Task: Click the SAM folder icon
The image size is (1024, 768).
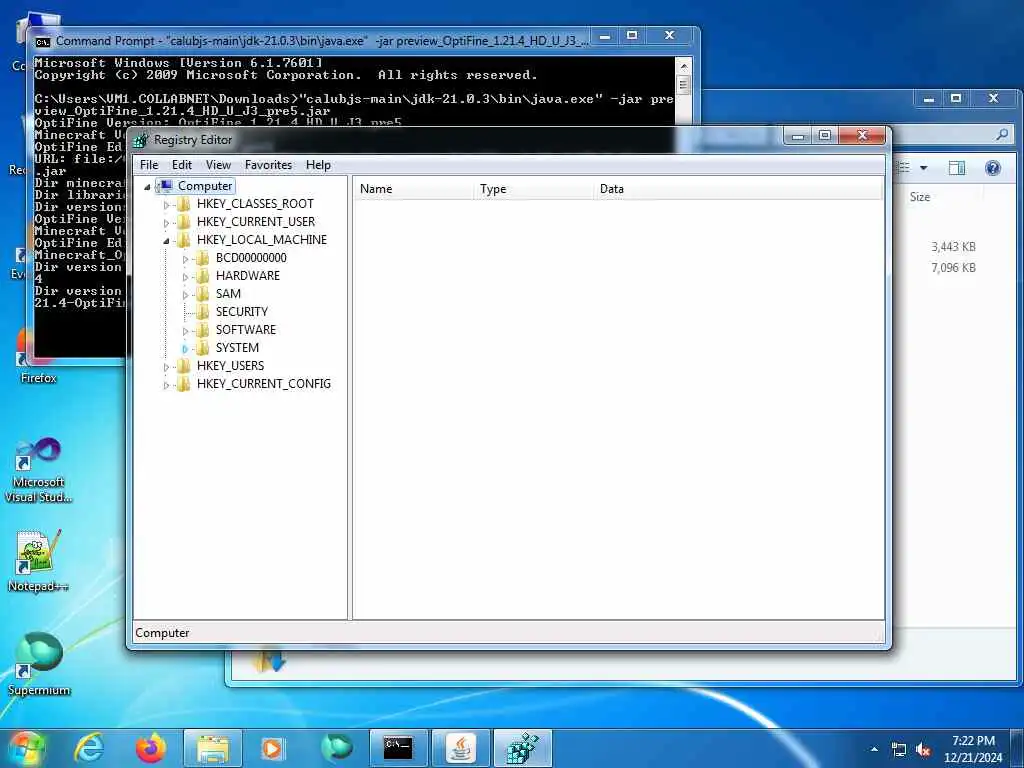Action: pos(203,294)
